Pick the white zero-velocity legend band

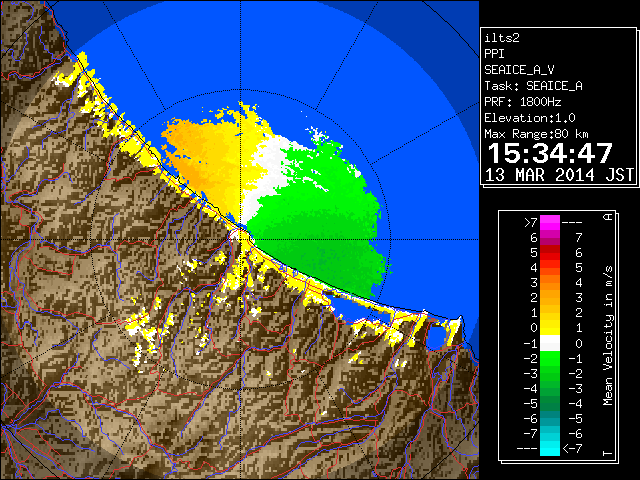(x=550, y=343)
